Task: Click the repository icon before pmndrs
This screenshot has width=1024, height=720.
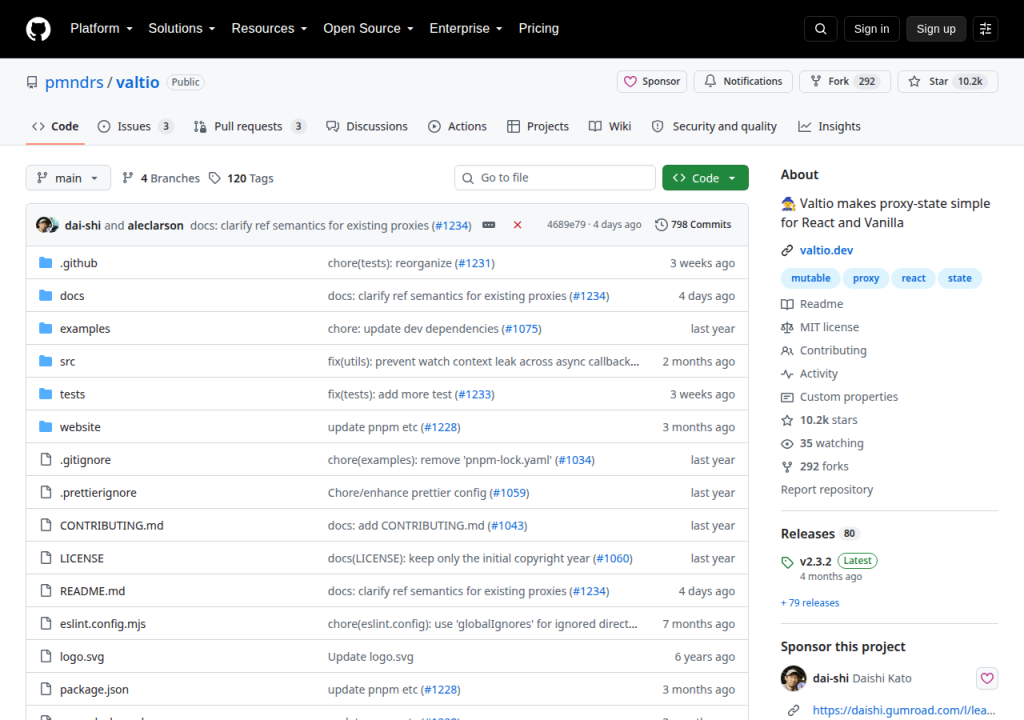Action: [32, 82]
